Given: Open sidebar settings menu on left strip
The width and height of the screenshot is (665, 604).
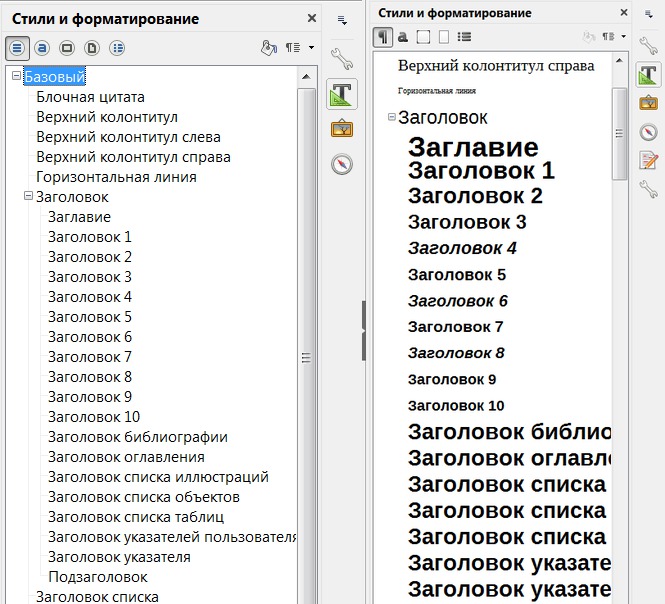Looking at the screenshot, I should (x=342, y=19).
